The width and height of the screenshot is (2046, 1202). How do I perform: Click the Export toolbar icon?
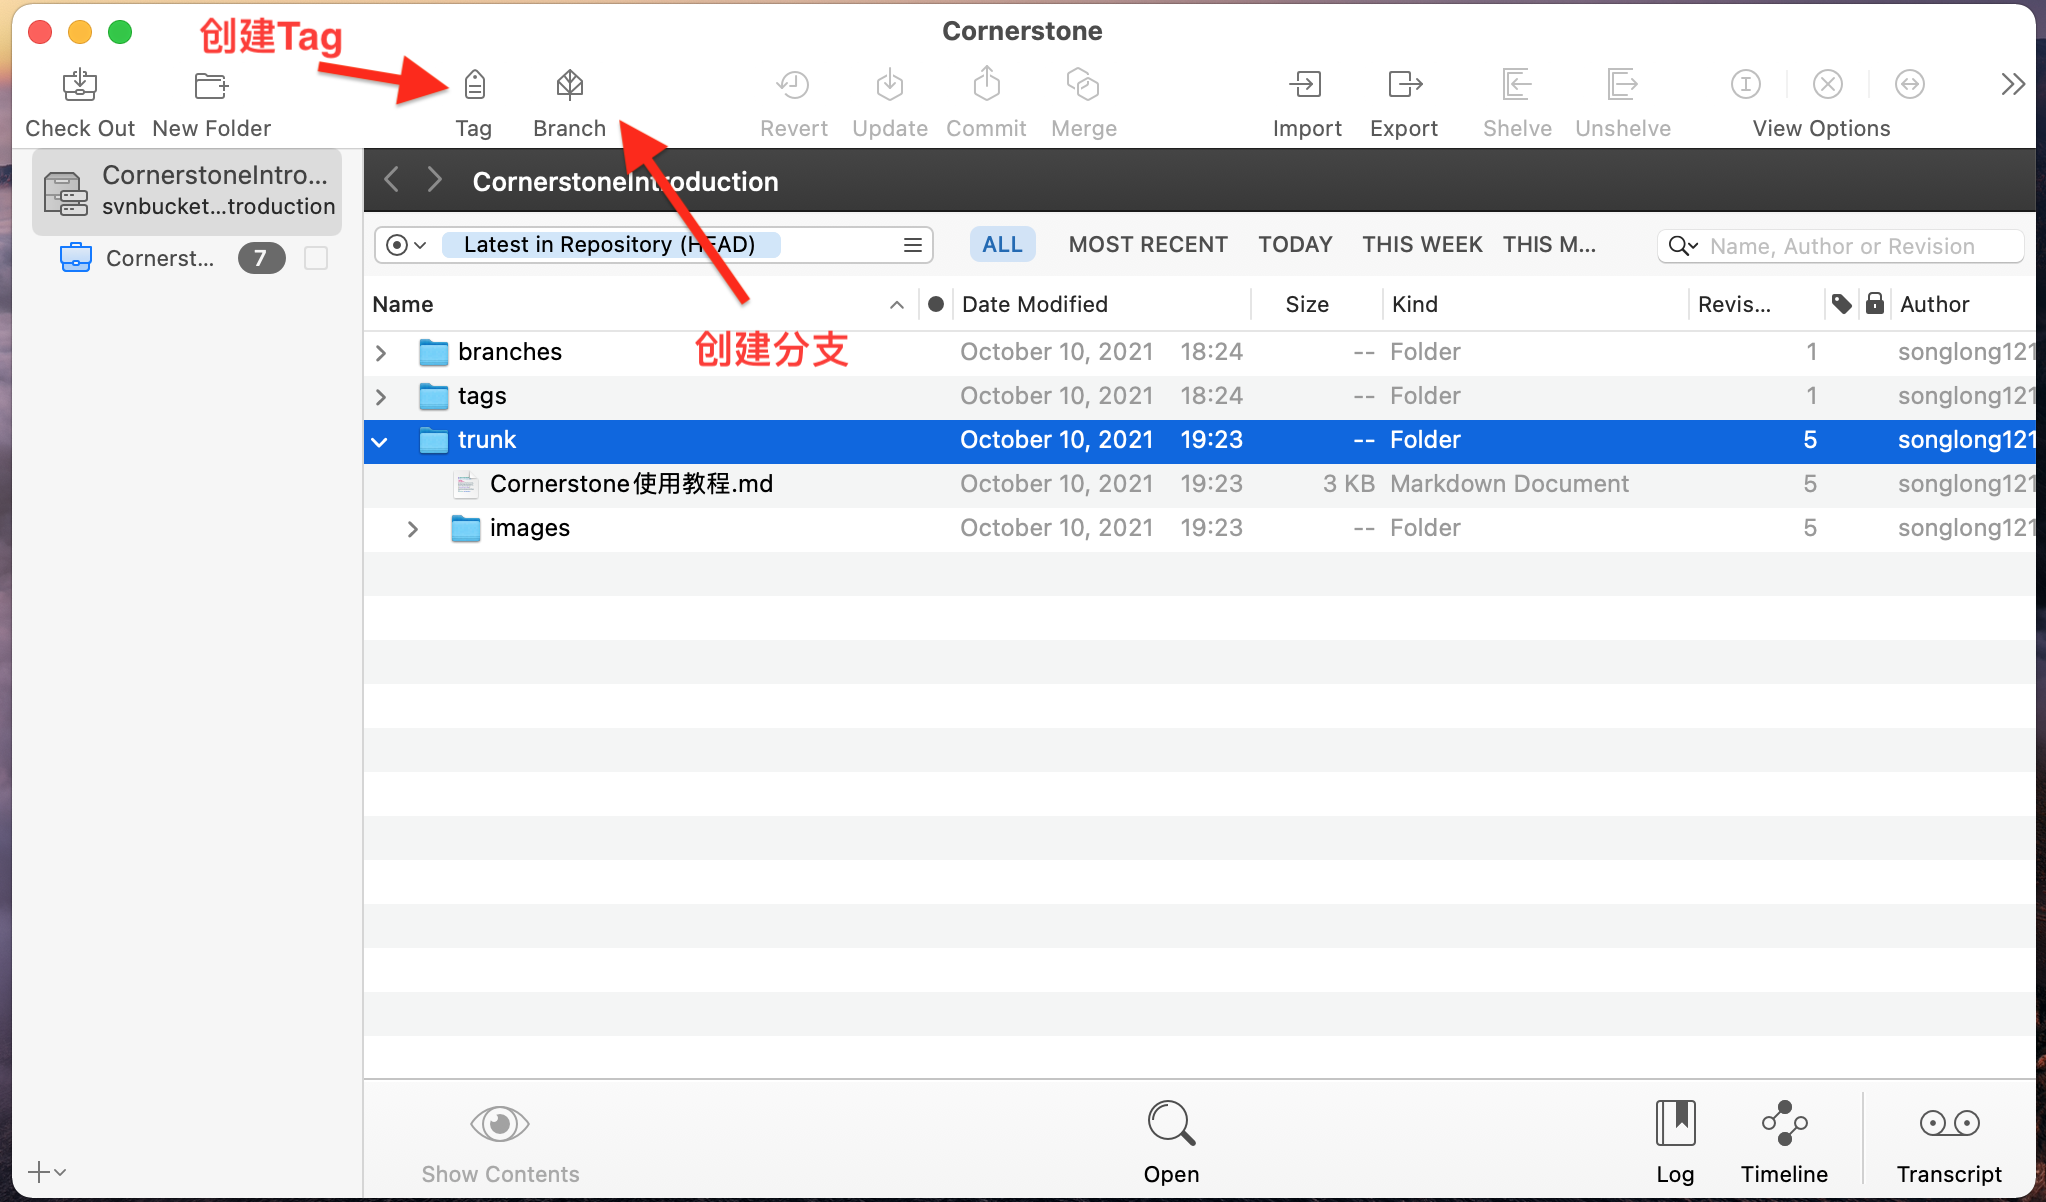click(1405, 85)
